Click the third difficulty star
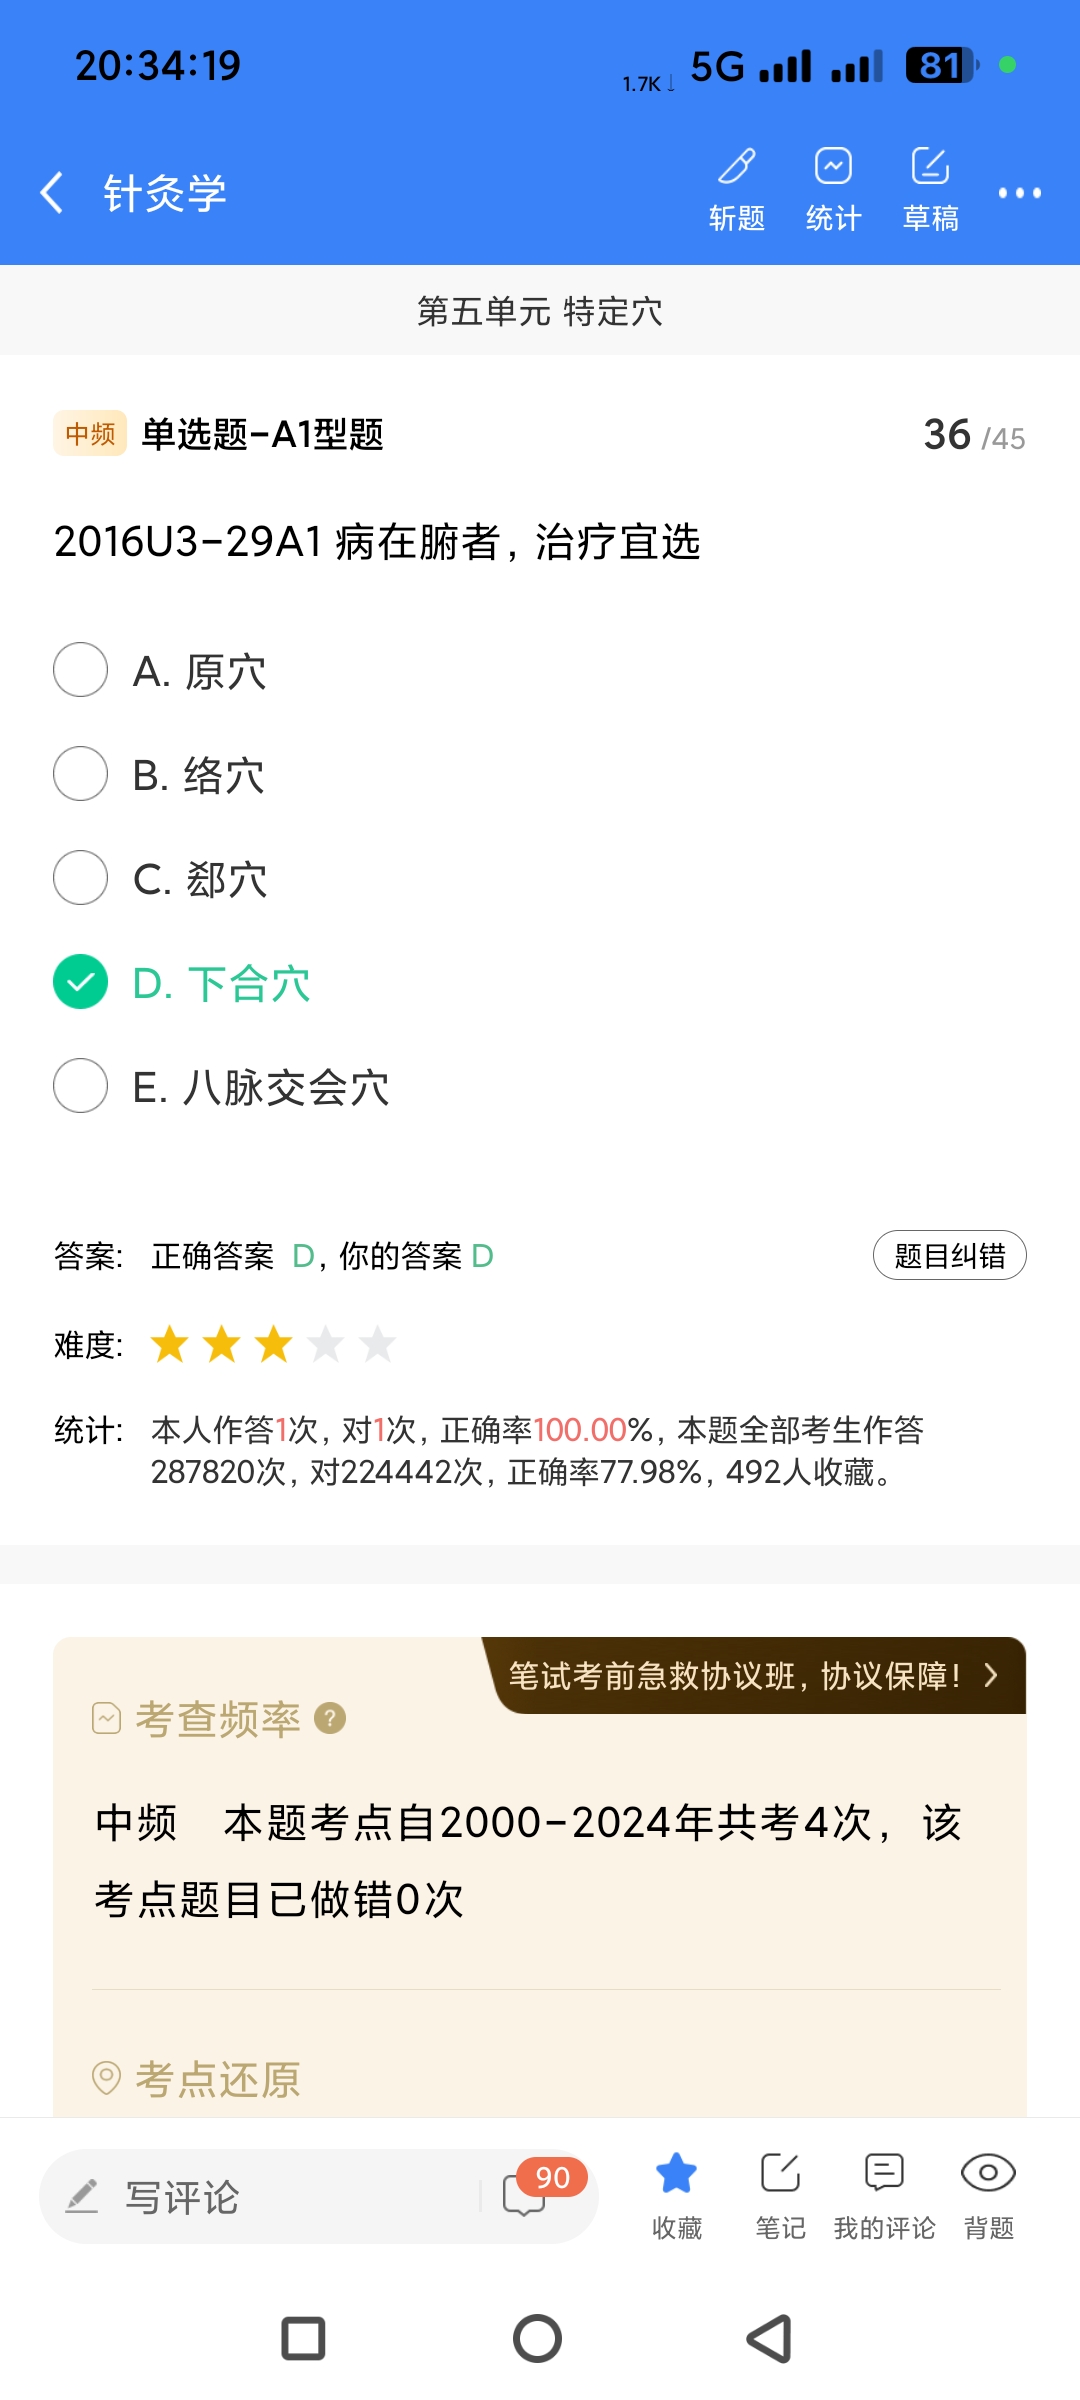 273,1344
